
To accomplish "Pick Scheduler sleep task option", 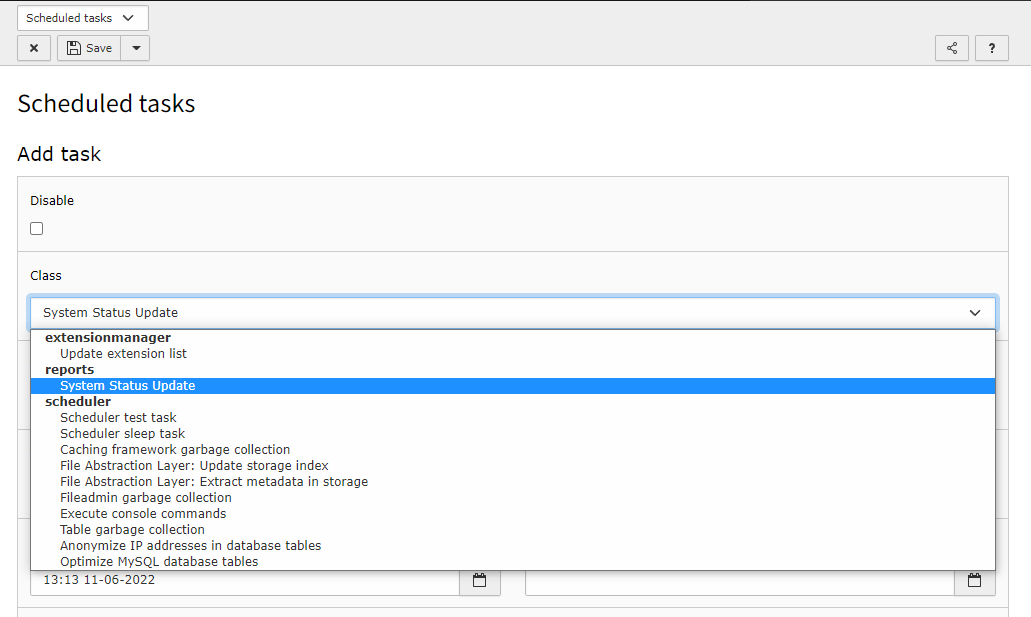I will (x=122, y=434).
